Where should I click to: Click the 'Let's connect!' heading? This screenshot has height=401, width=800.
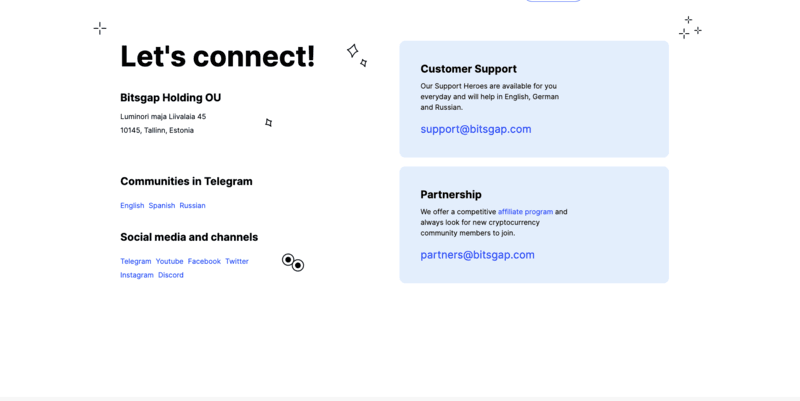[x=218, y=56]
